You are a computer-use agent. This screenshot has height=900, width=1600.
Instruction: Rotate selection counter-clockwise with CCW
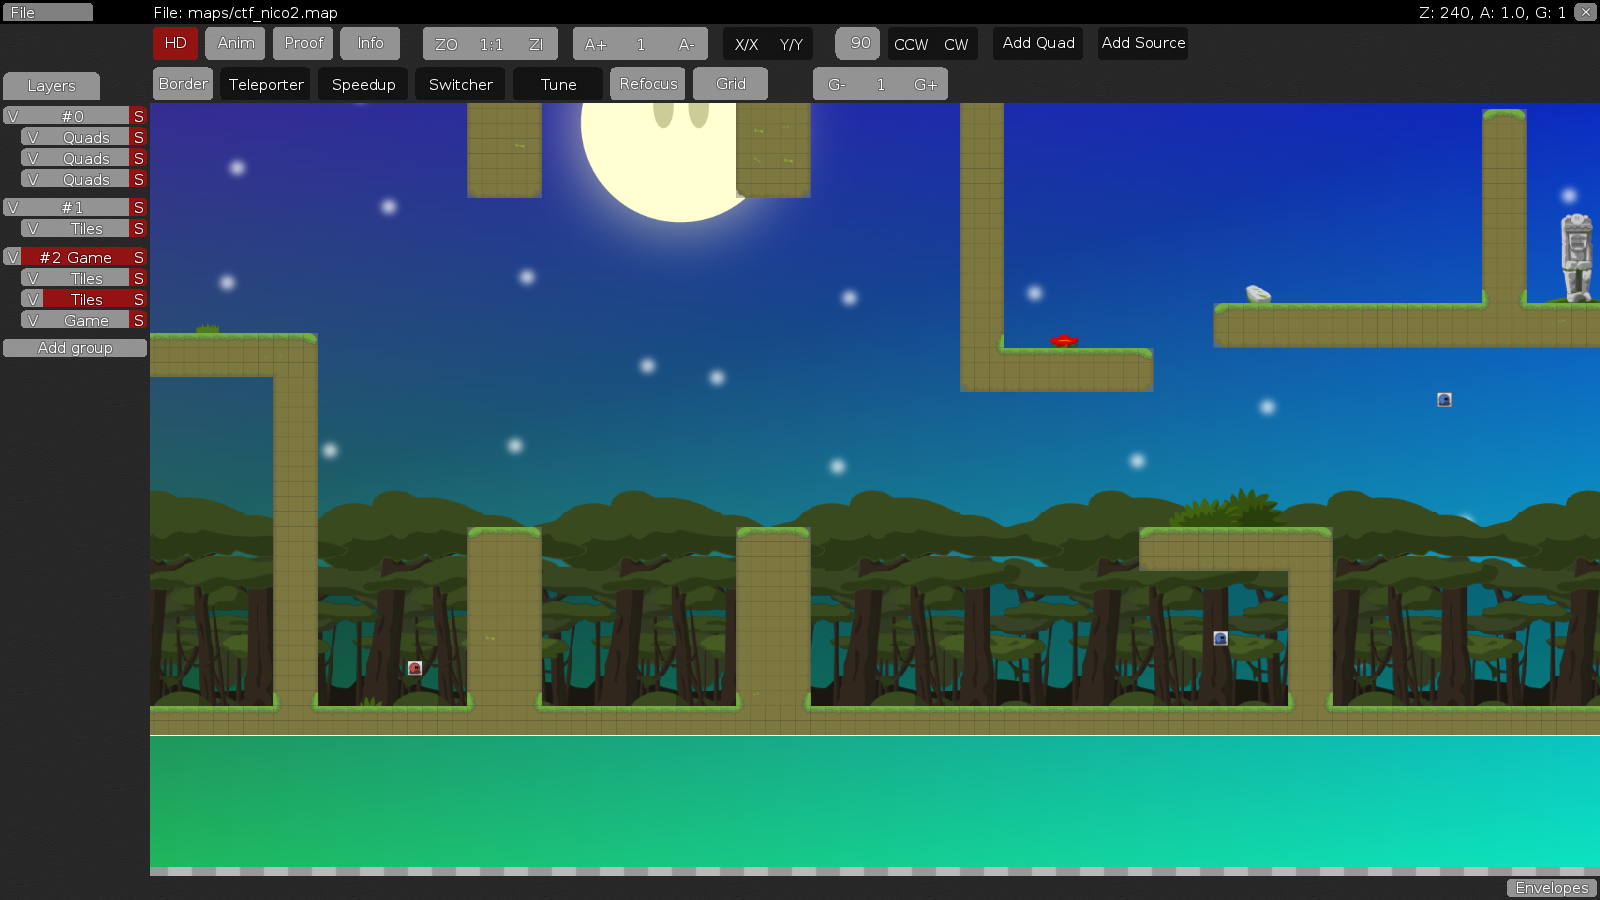tap(910, 44)
